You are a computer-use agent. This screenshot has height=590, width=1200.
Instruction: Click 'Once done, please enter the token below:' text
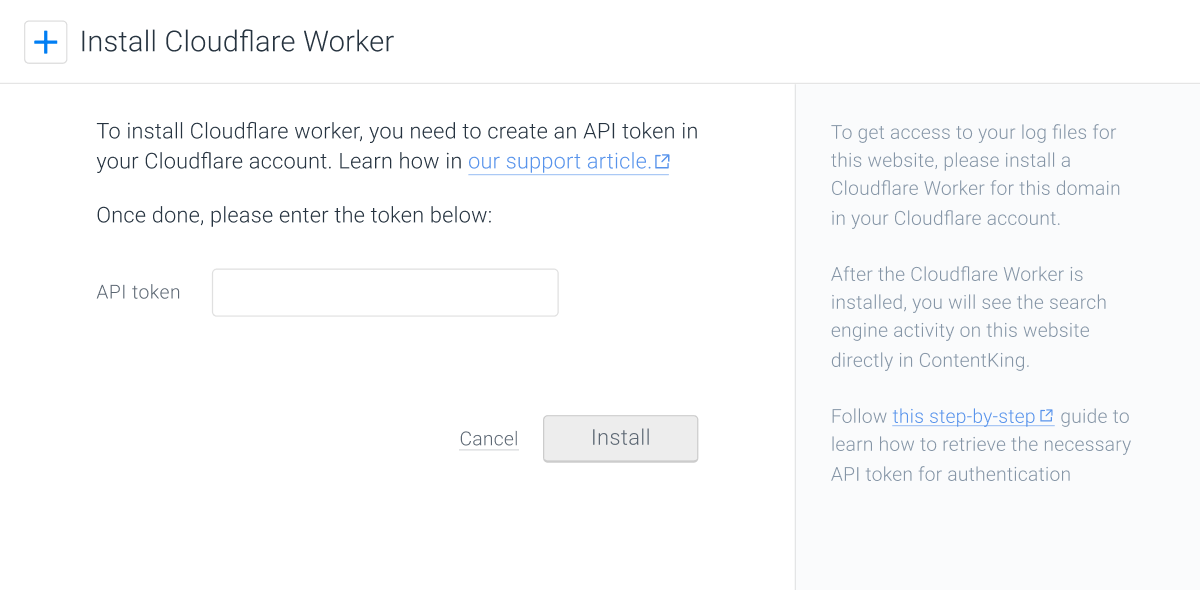point(294,215)
